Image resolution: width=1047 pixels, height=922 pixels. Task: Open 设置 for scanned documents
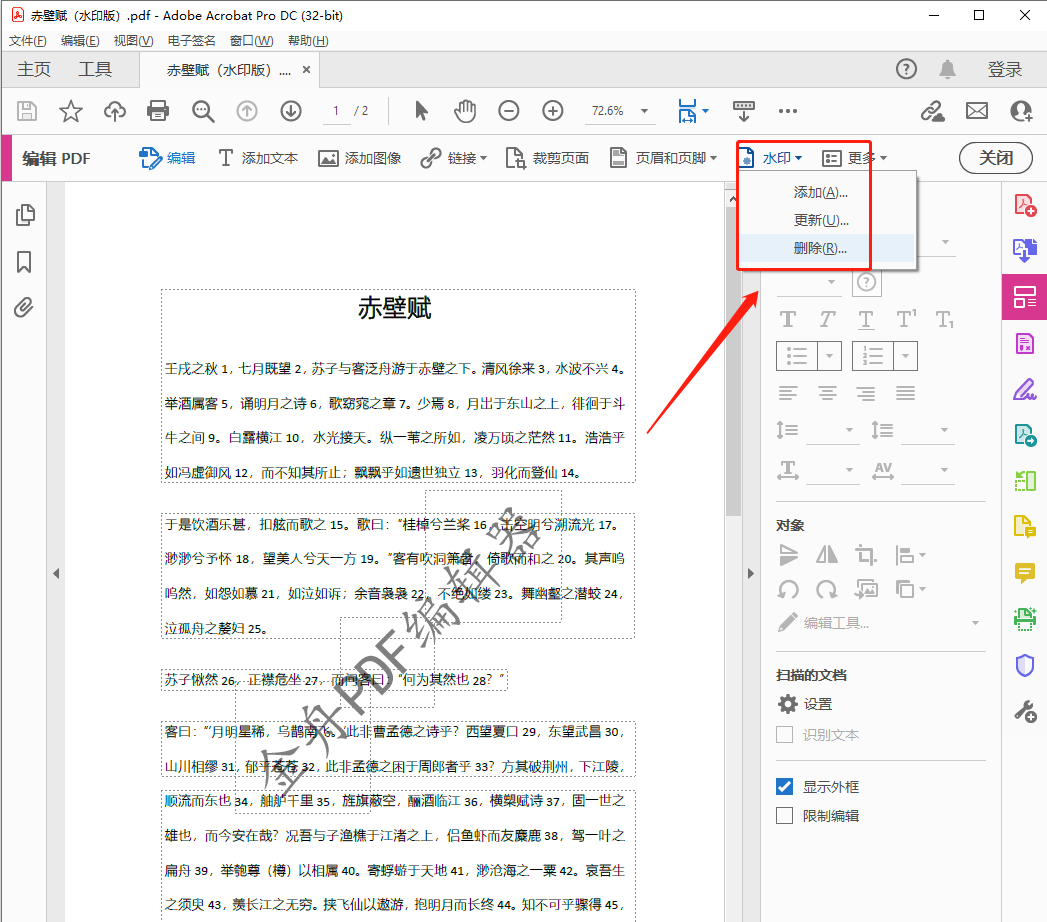tap(805, 704)
